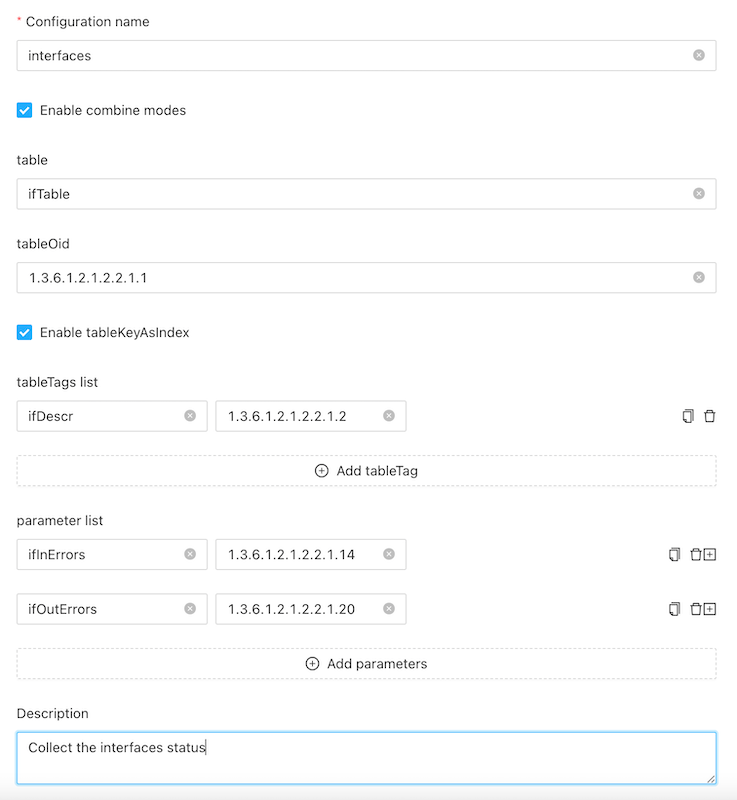Clear the ifOutErrors name input
The image size is (737, 800).
(190, 608)
